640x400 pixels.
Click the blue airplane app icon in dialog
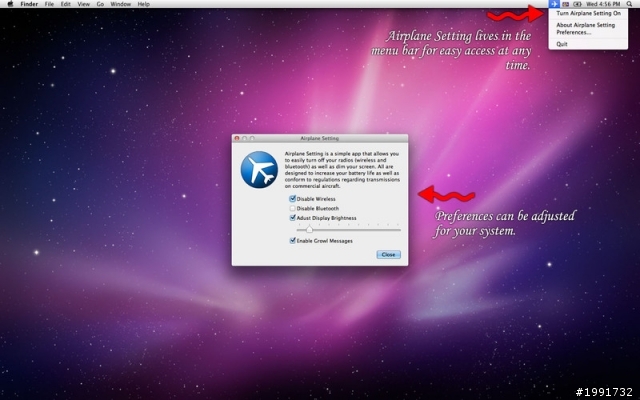(259, 169)
